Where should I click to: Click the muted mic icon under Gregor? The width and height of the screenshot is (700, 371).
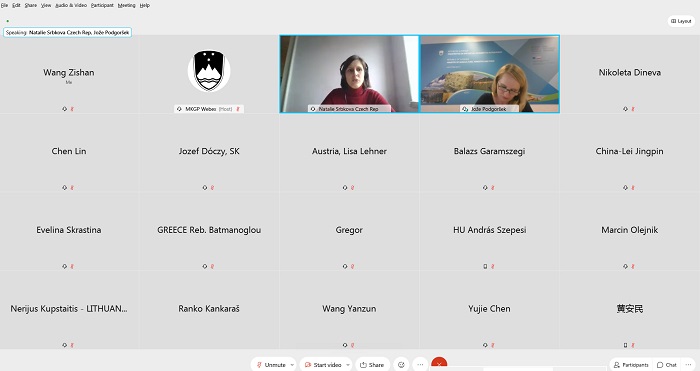(x=352, y=267)
